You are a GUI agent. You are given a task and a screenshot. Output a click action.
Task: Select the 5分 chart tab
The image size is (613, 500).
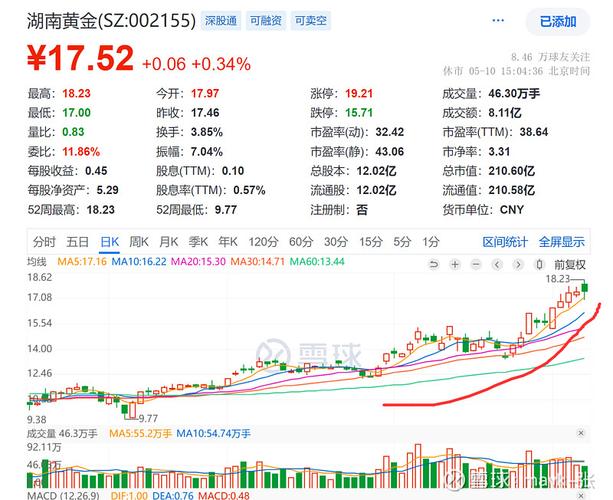[402, 242]
